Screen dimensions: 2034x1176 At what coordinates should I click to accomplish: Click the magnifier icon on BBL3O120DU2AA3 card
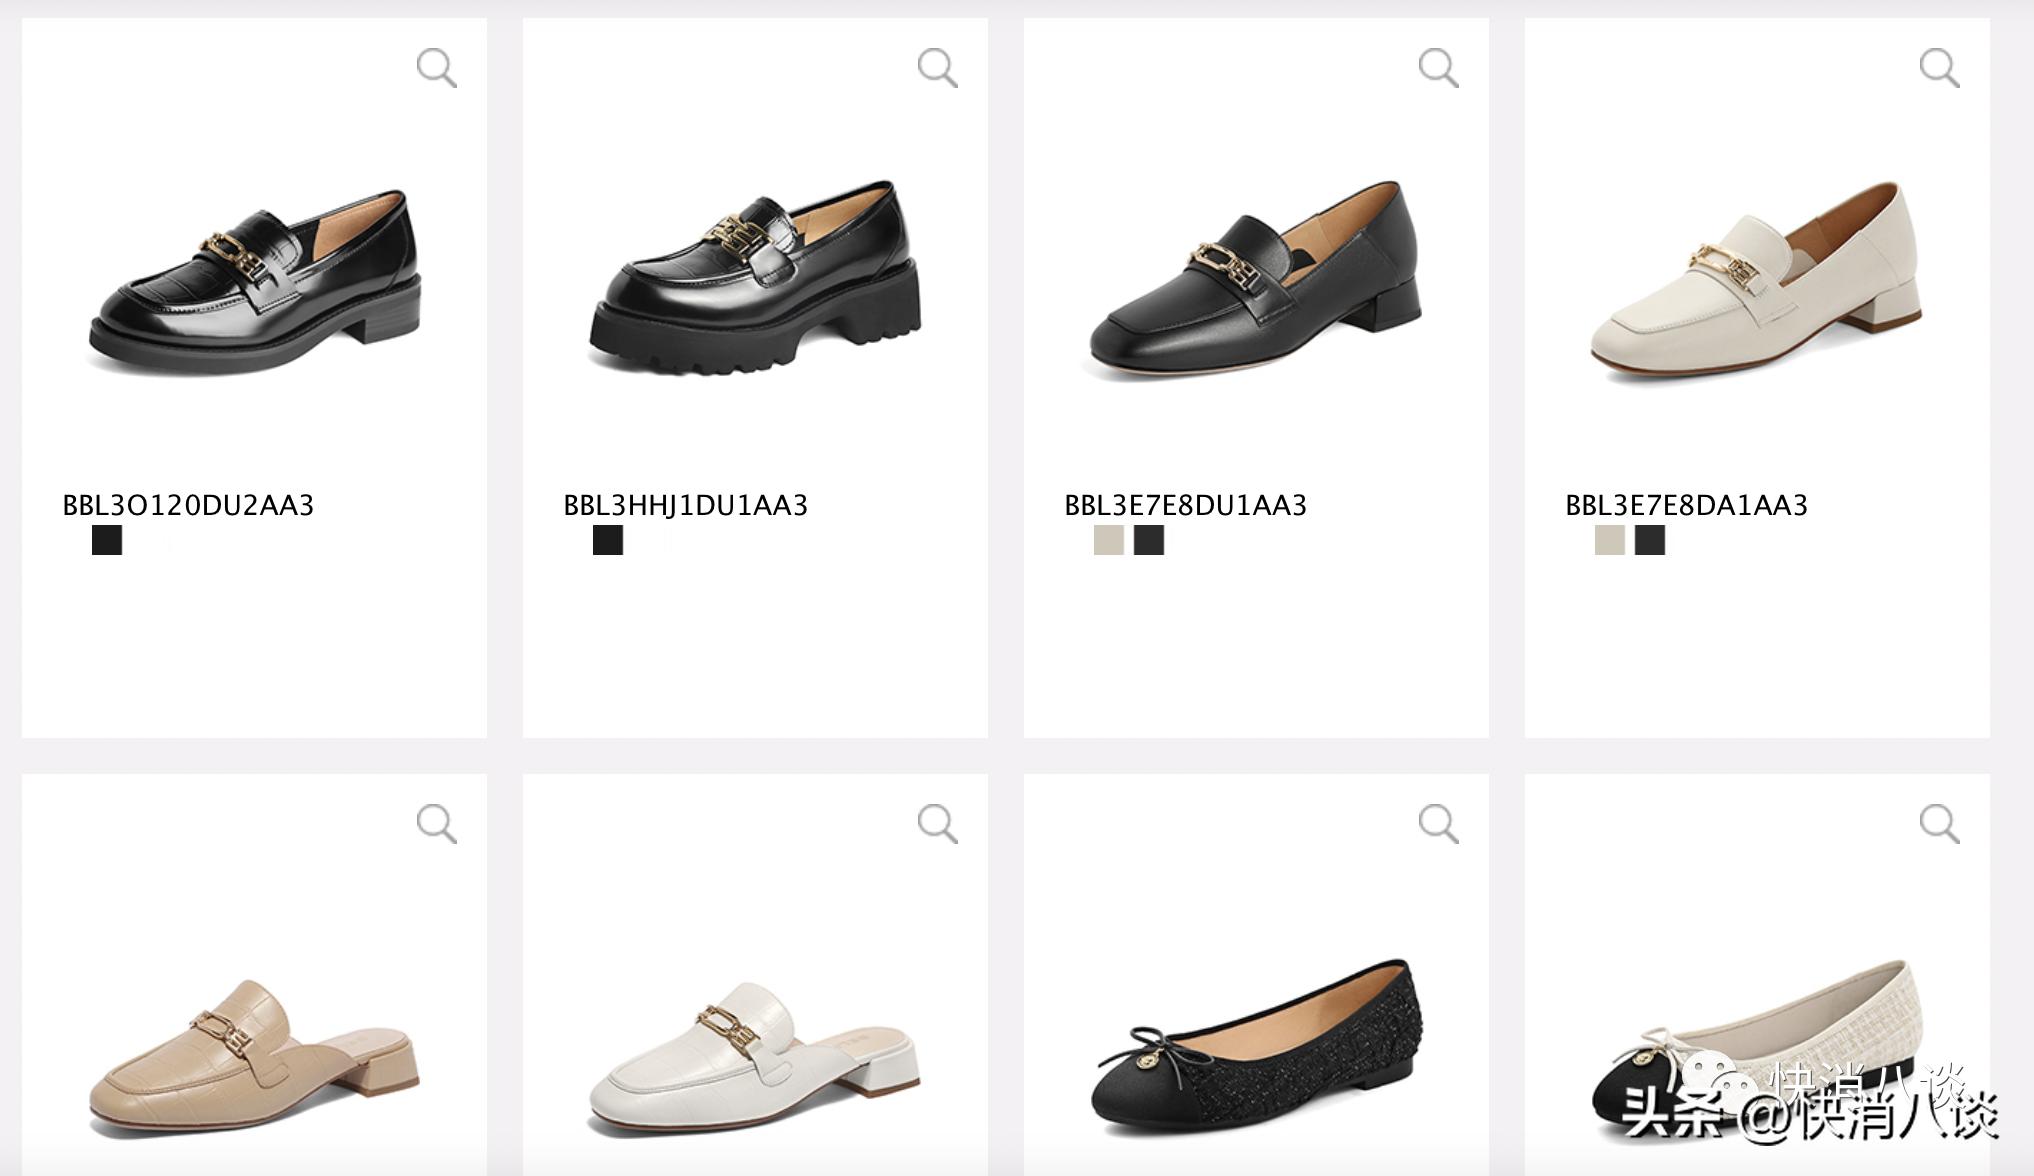[x=436, y=68]
